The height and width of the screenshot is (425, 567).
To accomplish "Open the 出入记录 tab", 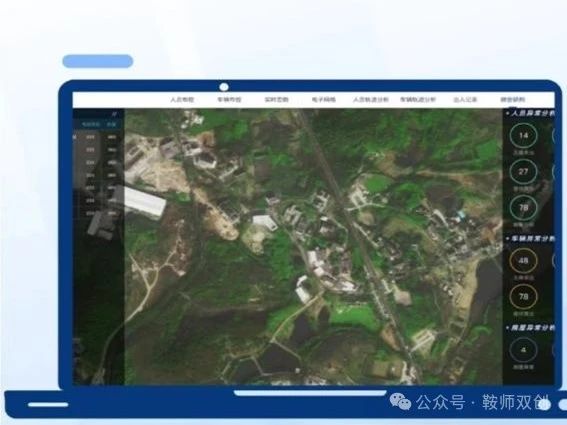I will (465, 99).
